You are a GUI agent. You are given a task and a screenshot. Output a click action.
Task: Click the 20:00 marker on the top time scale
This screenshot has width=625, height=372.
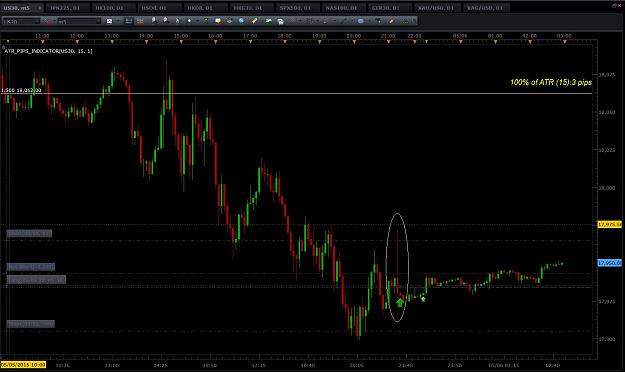(354, 36)
